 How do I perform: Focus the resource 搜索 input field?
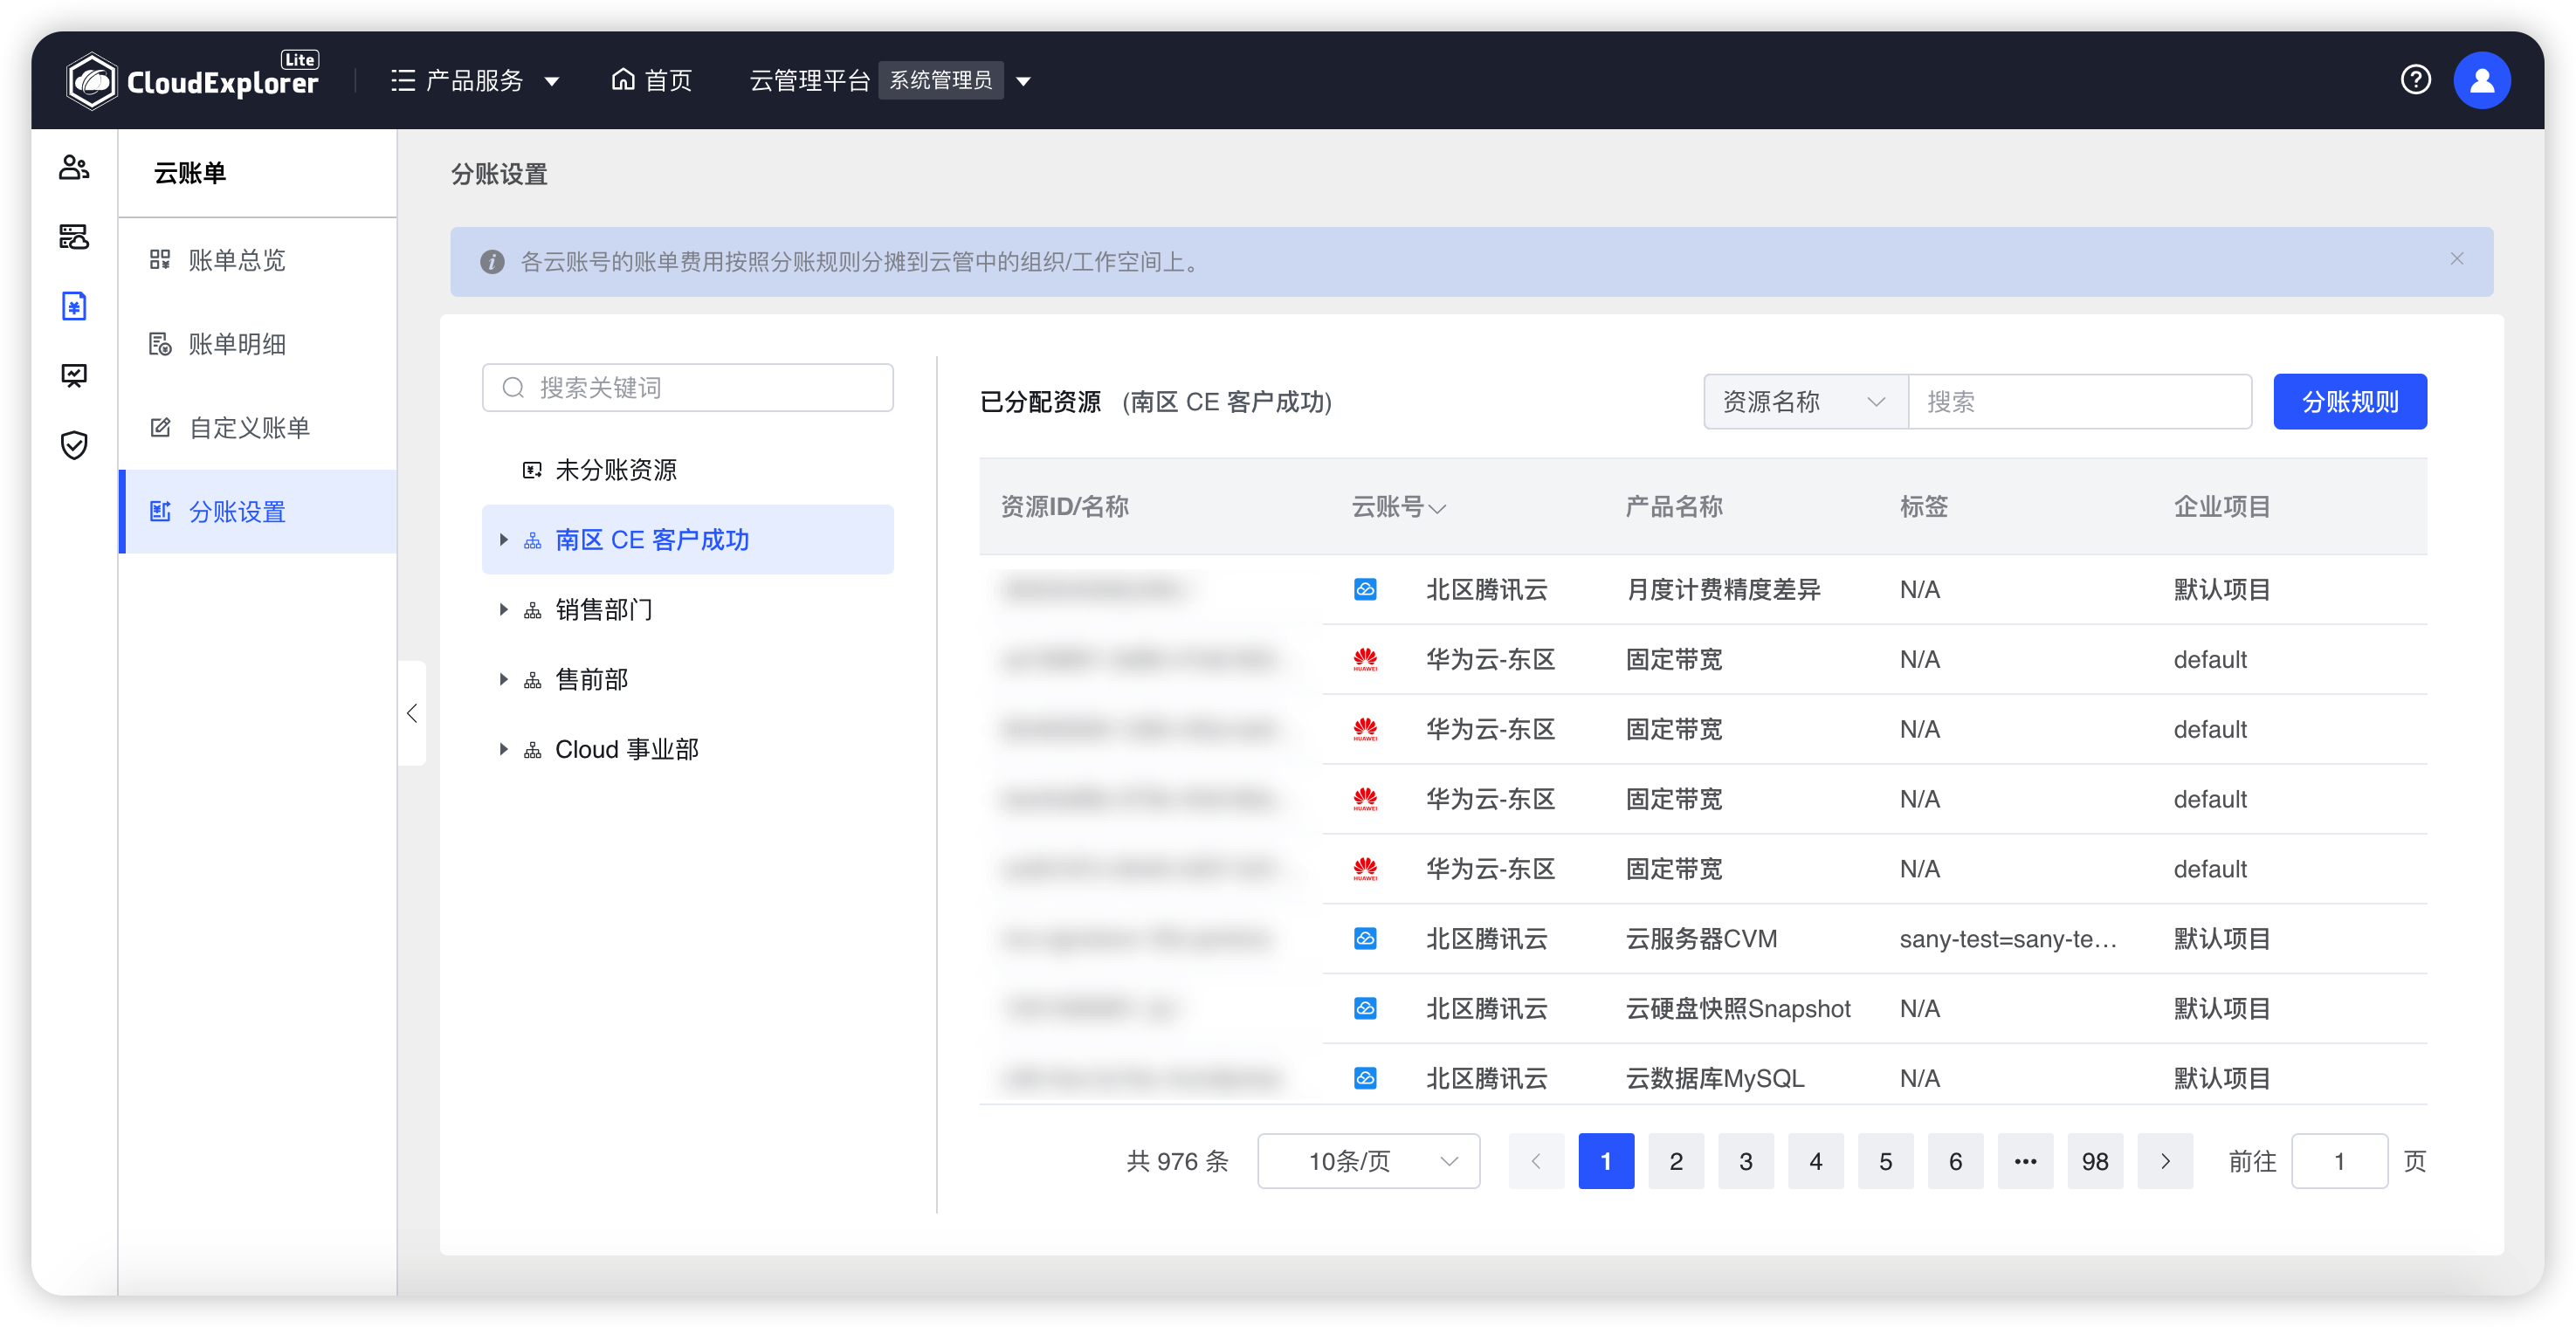(2079, 402)
